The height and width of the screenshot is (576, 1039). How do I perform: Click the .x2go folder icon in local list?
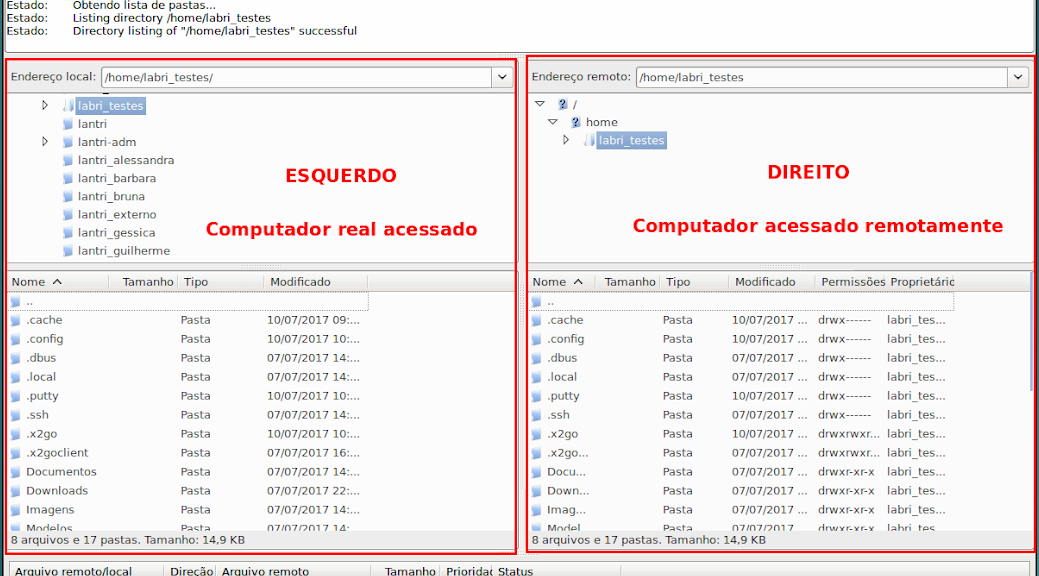pos(15,434)
